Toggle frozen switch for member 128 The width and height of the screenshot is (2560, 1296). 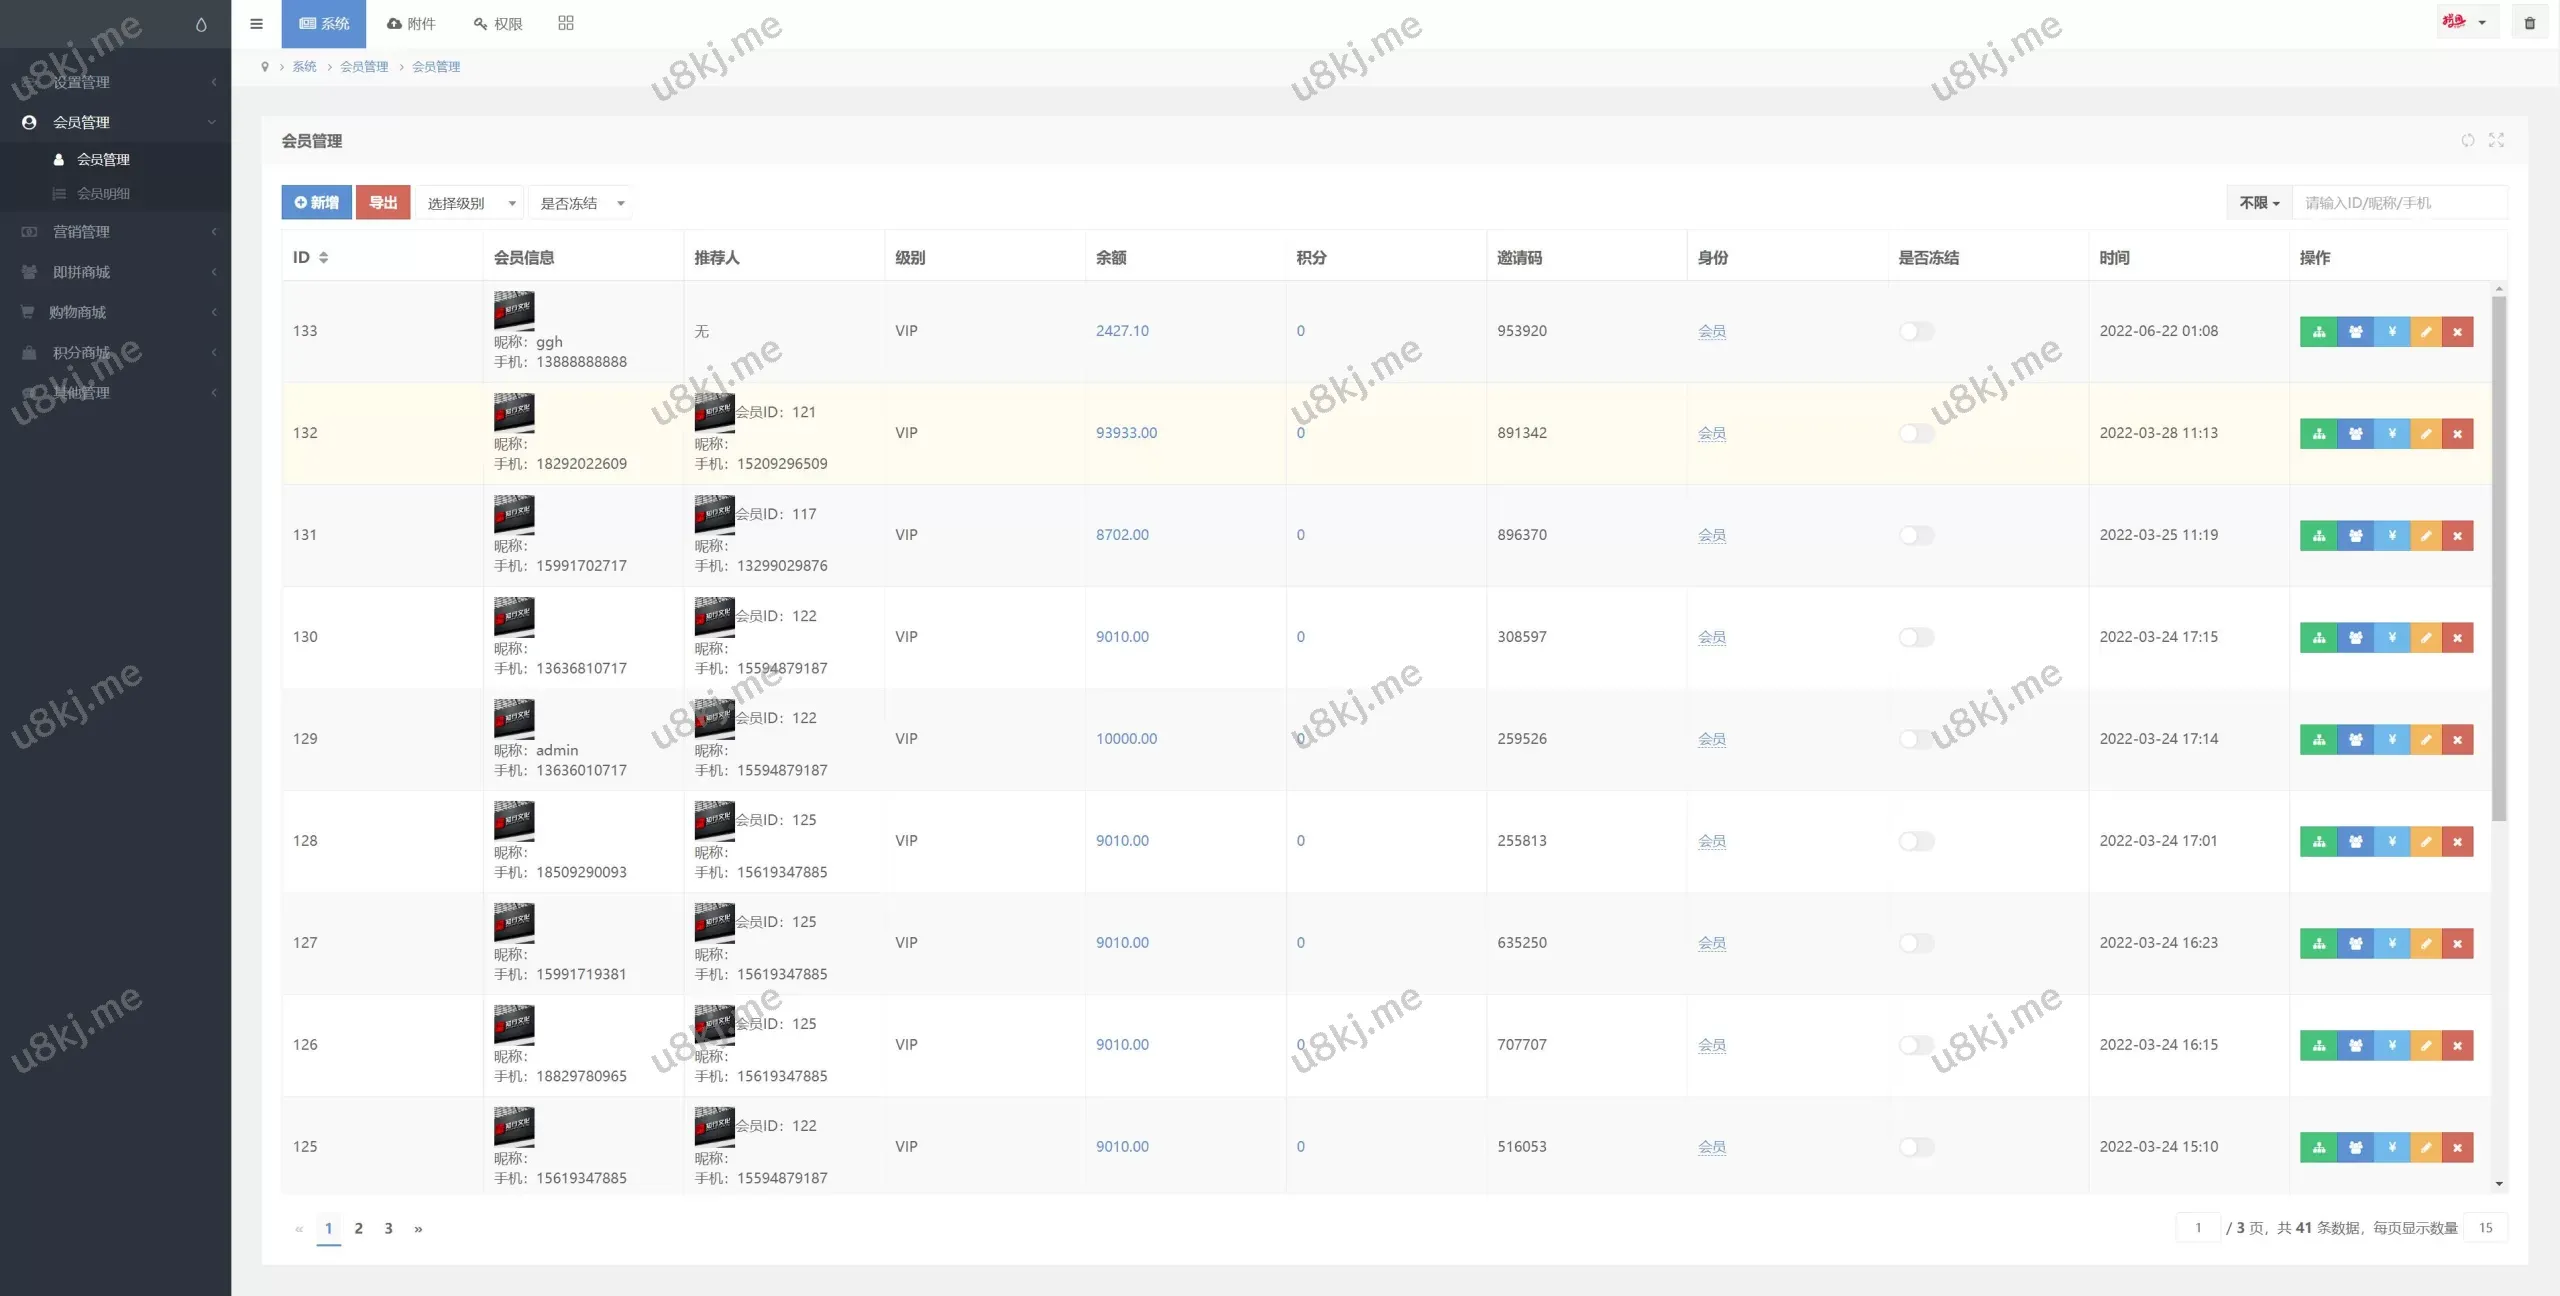[1916, 842]
